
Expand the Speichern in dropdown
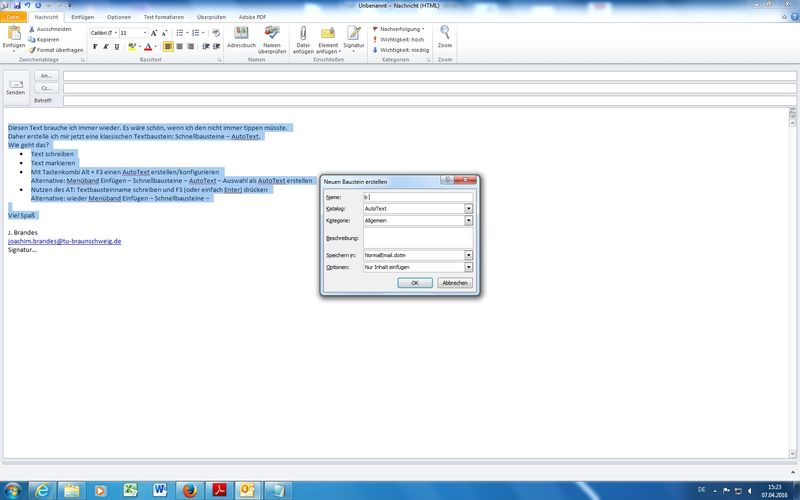[468, 255]
